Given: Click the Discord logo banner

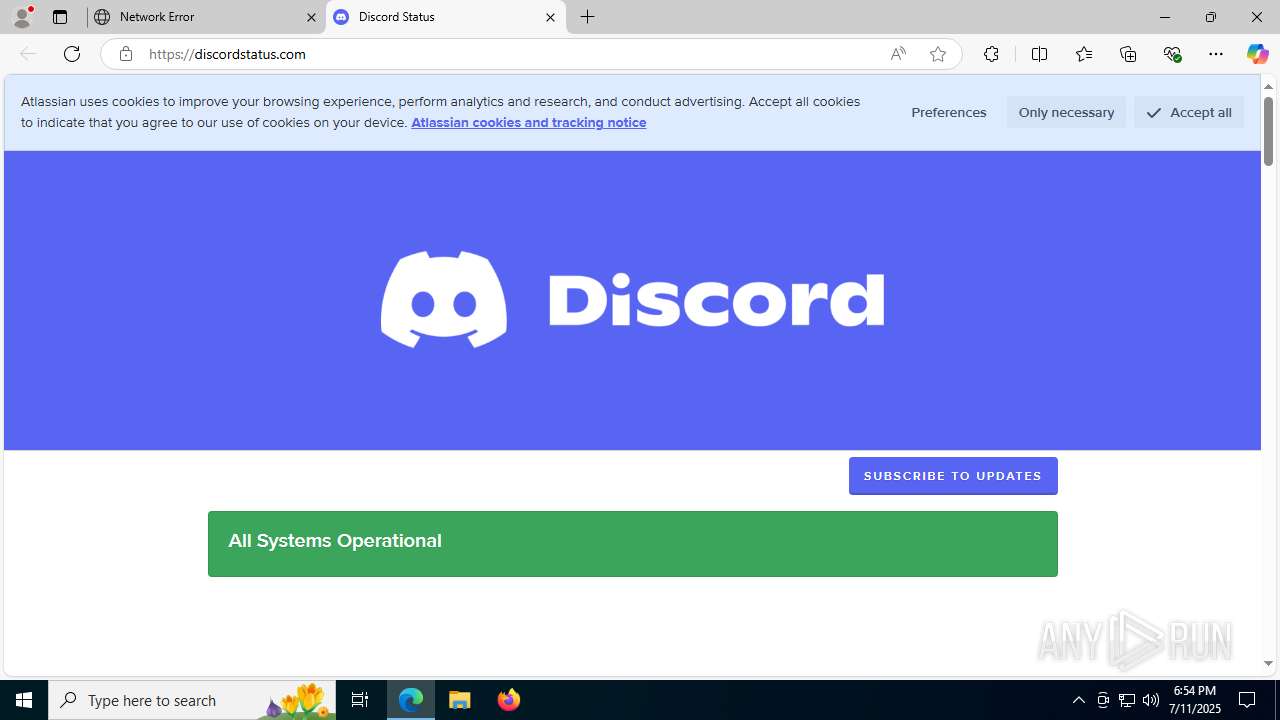Looking at the screenshot, I should 632,299.
